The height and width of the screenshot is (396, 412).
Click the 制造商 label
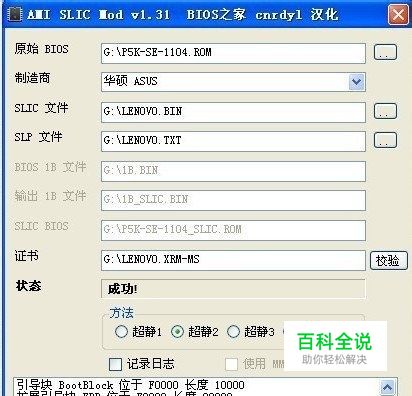[x=32, y=78]
